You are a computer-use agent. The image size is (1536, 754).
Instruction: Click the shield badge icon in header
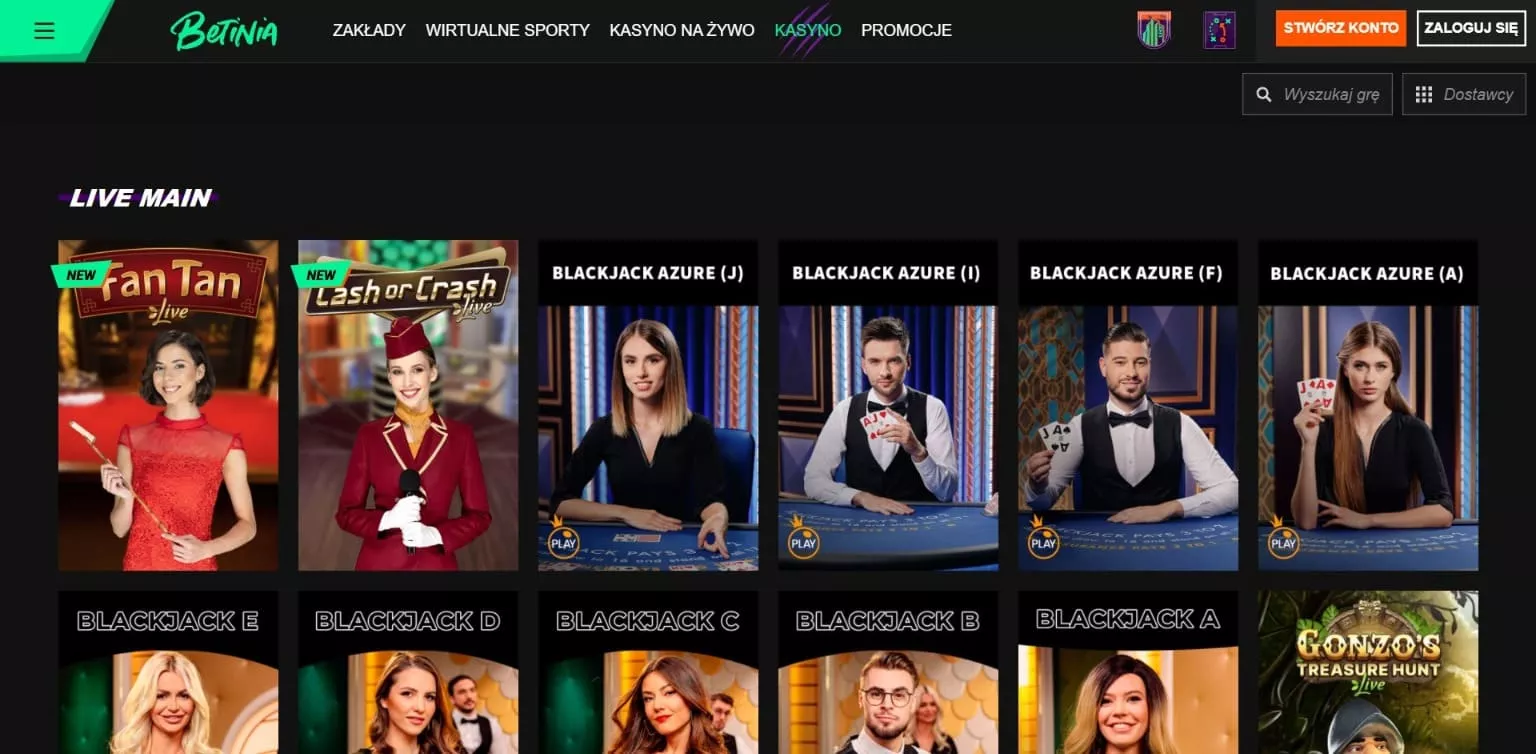(x=1154, y=30)
